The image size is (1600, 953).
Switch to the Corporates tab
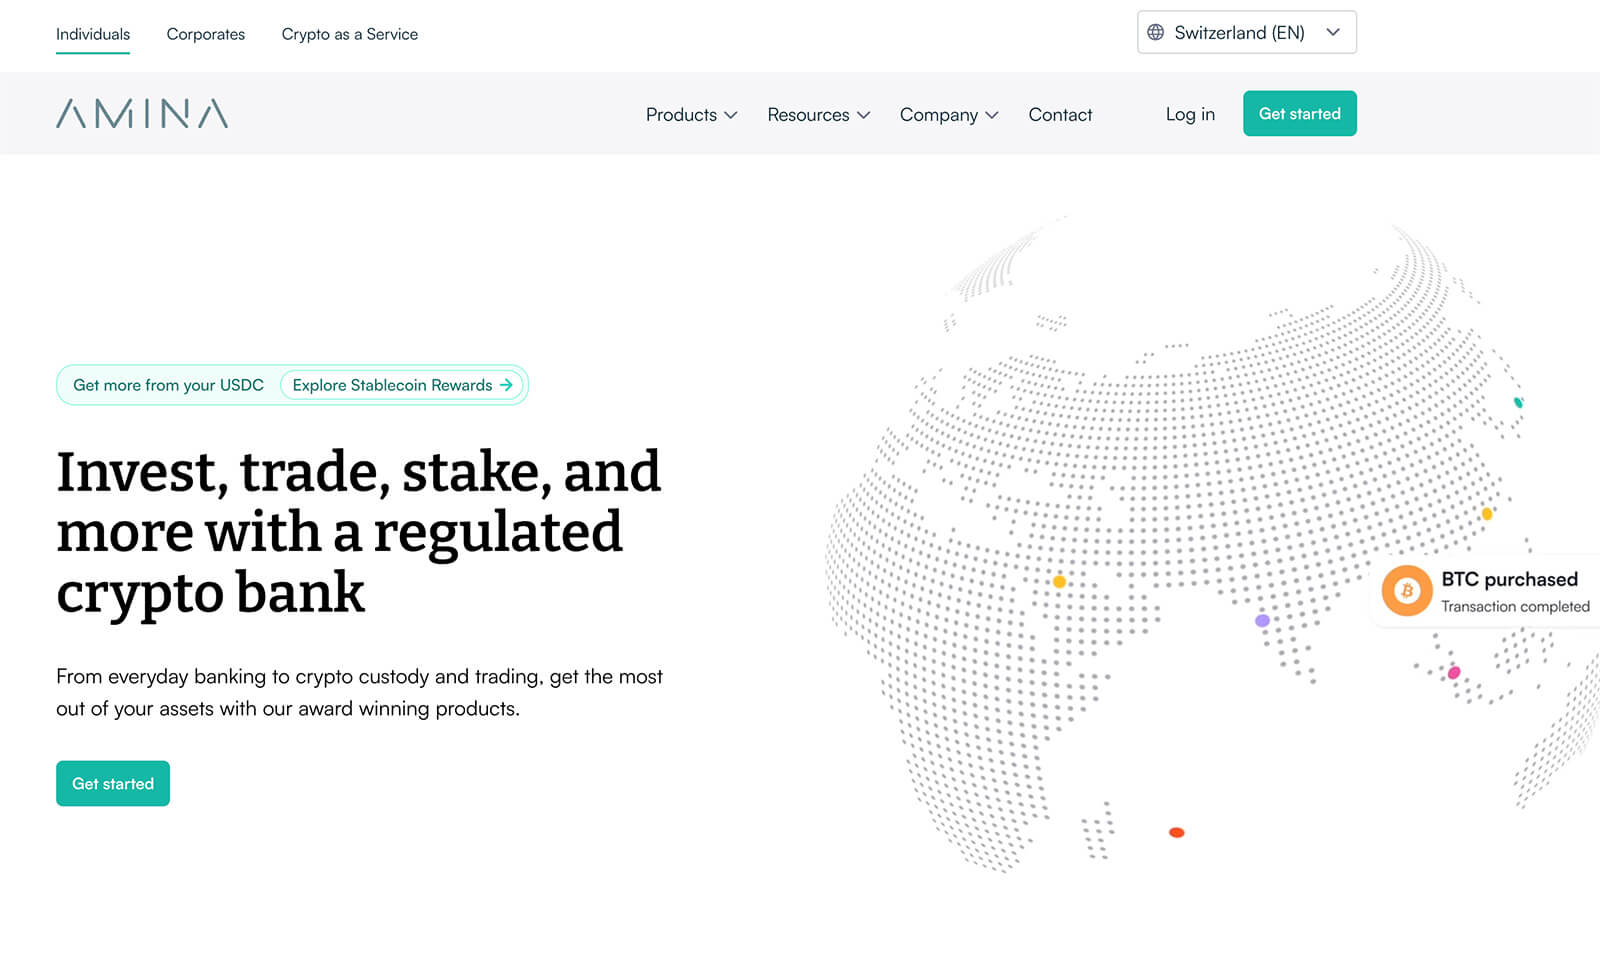(x=205, y=34)
